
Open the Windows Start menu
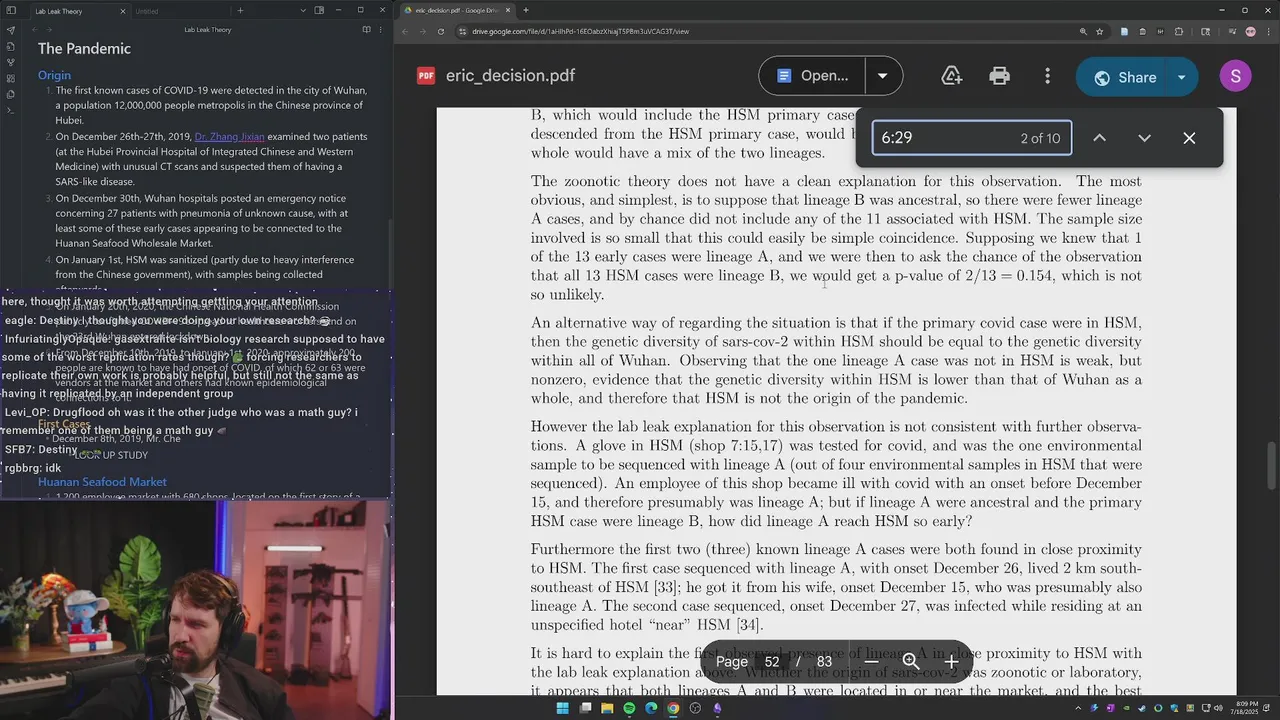562,708
